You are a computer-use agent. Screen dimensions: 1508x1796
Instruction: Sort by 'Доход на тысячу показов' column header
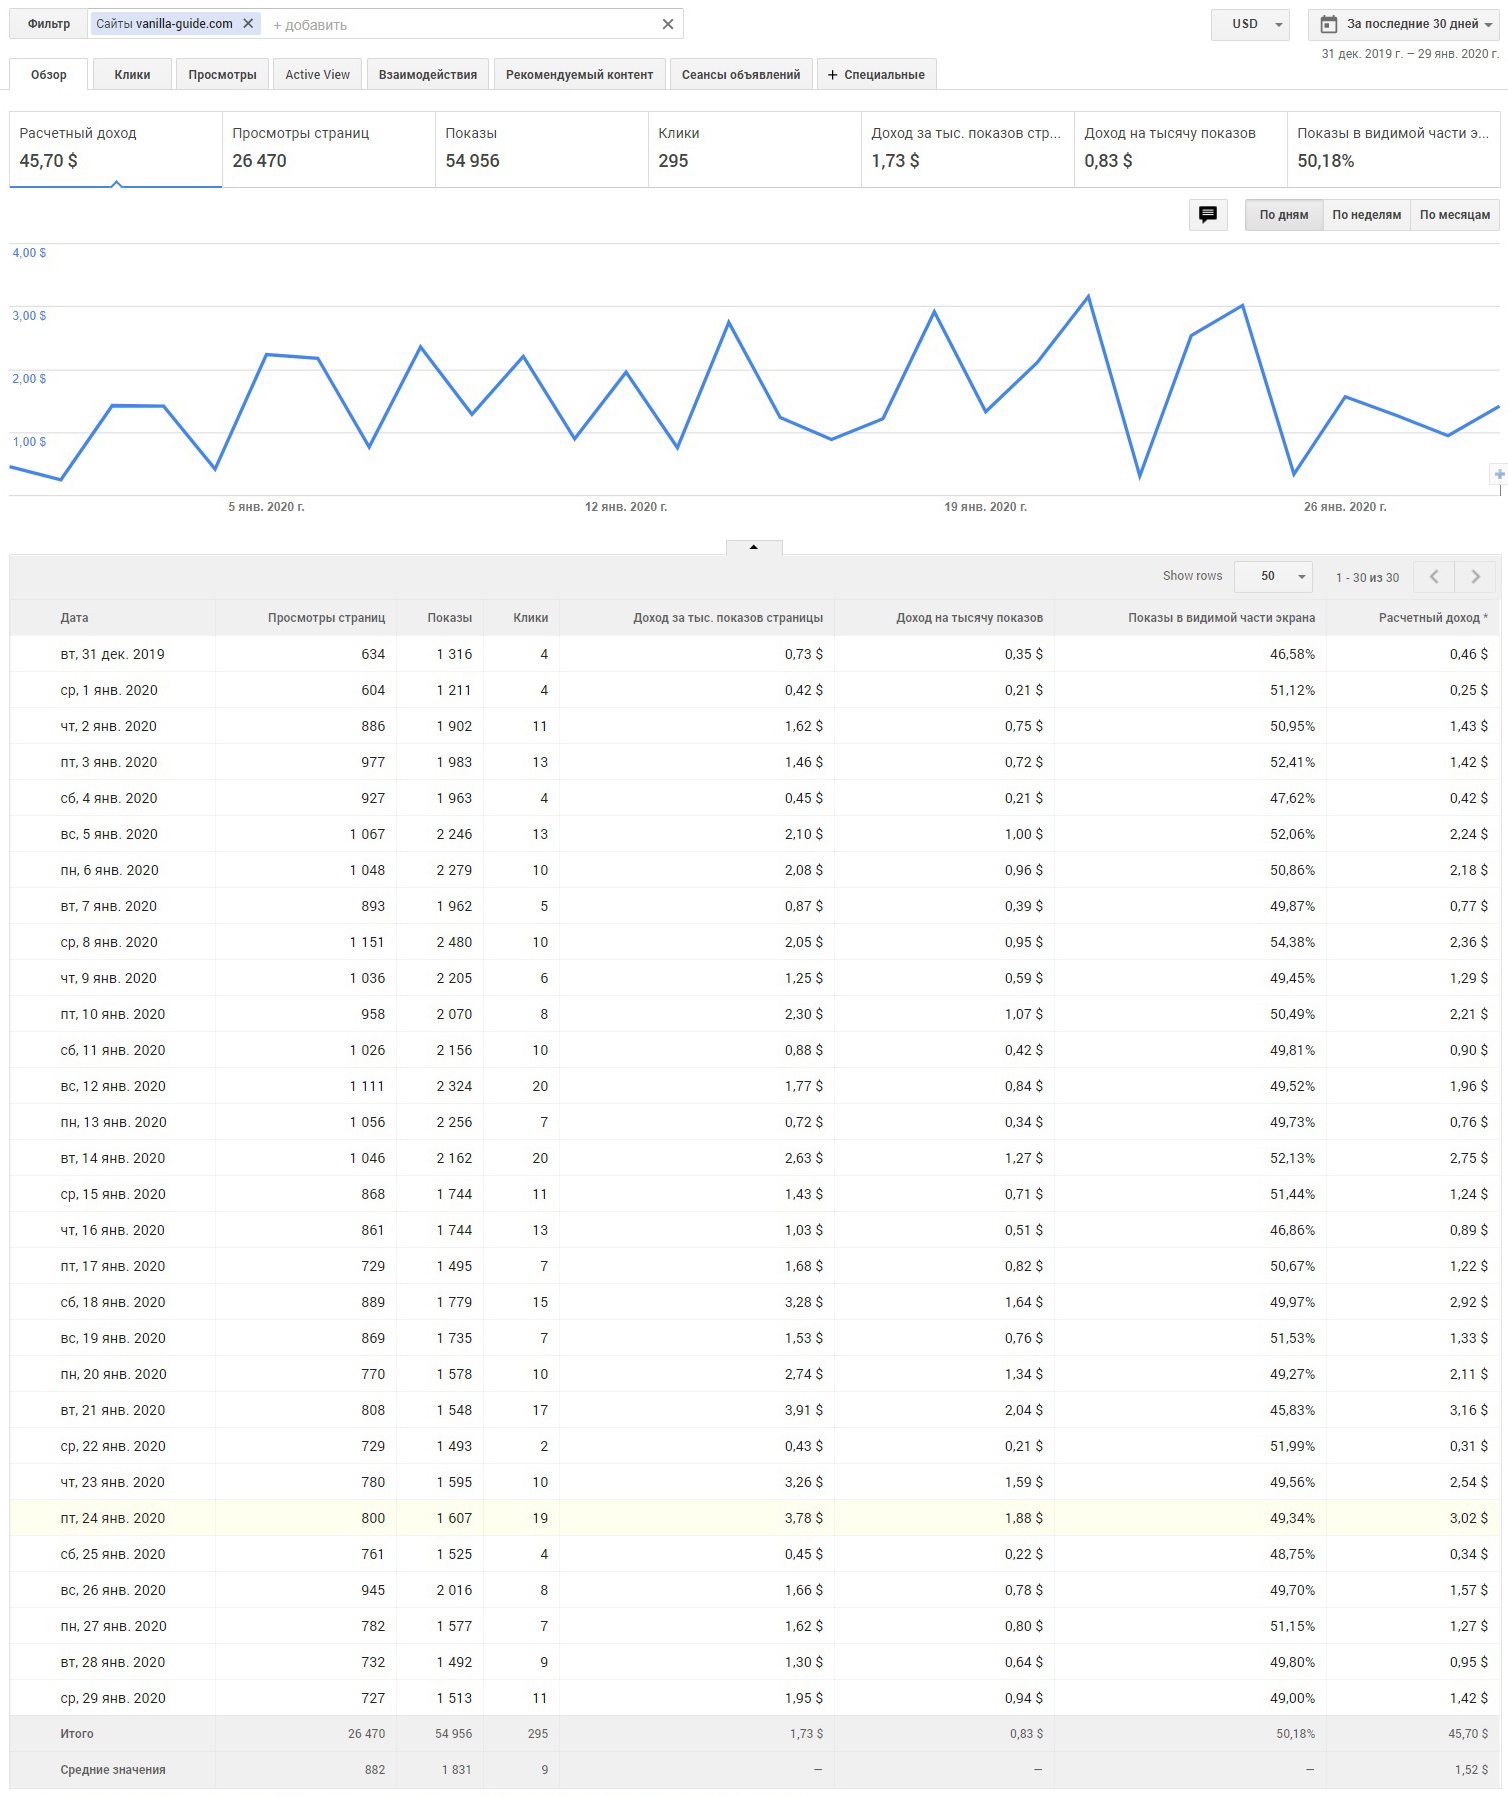[x=969, y=618]
